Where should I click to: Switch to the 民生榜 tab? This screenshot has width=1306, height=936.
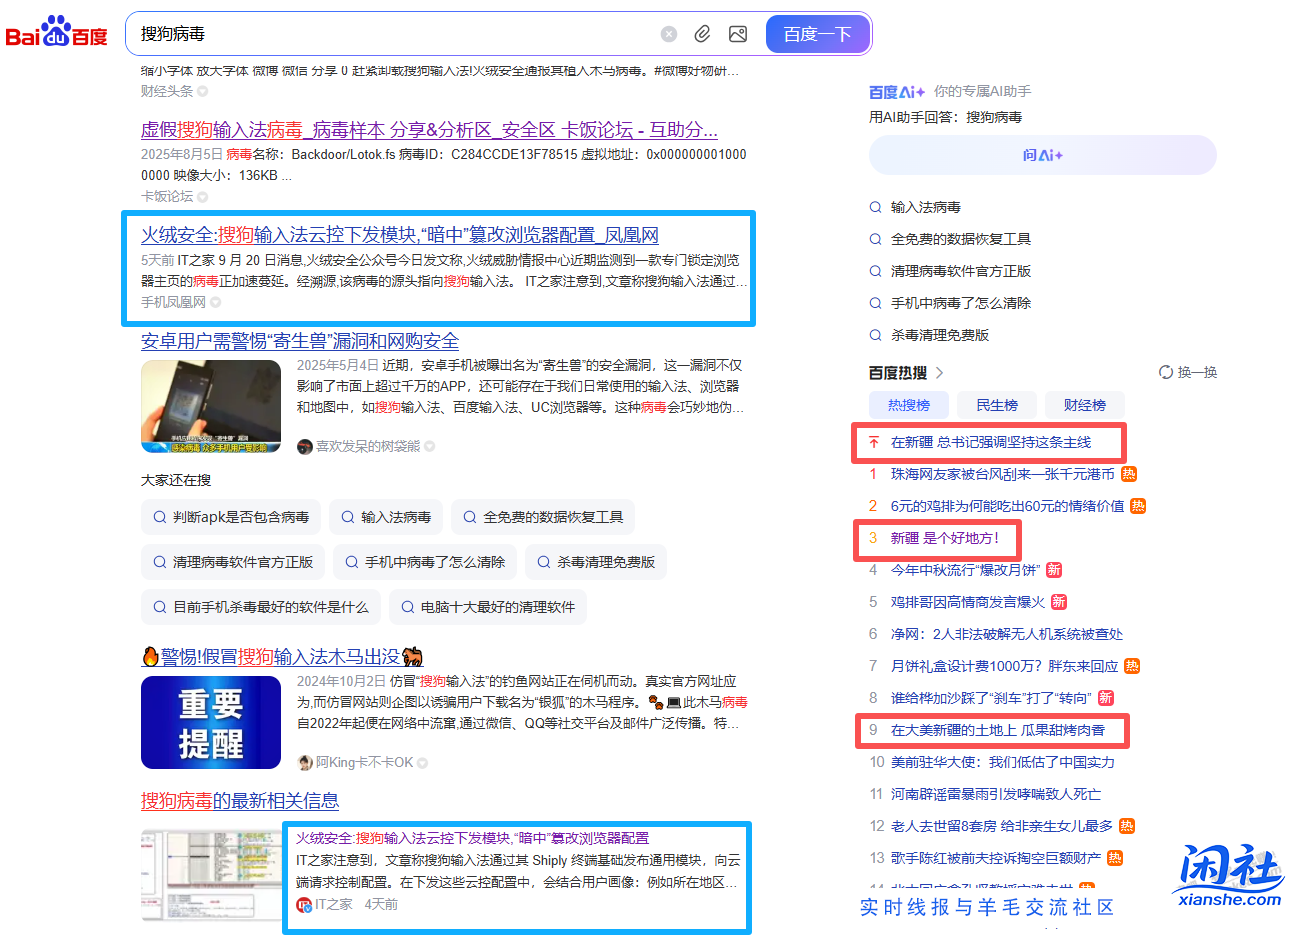pos(996,404)
